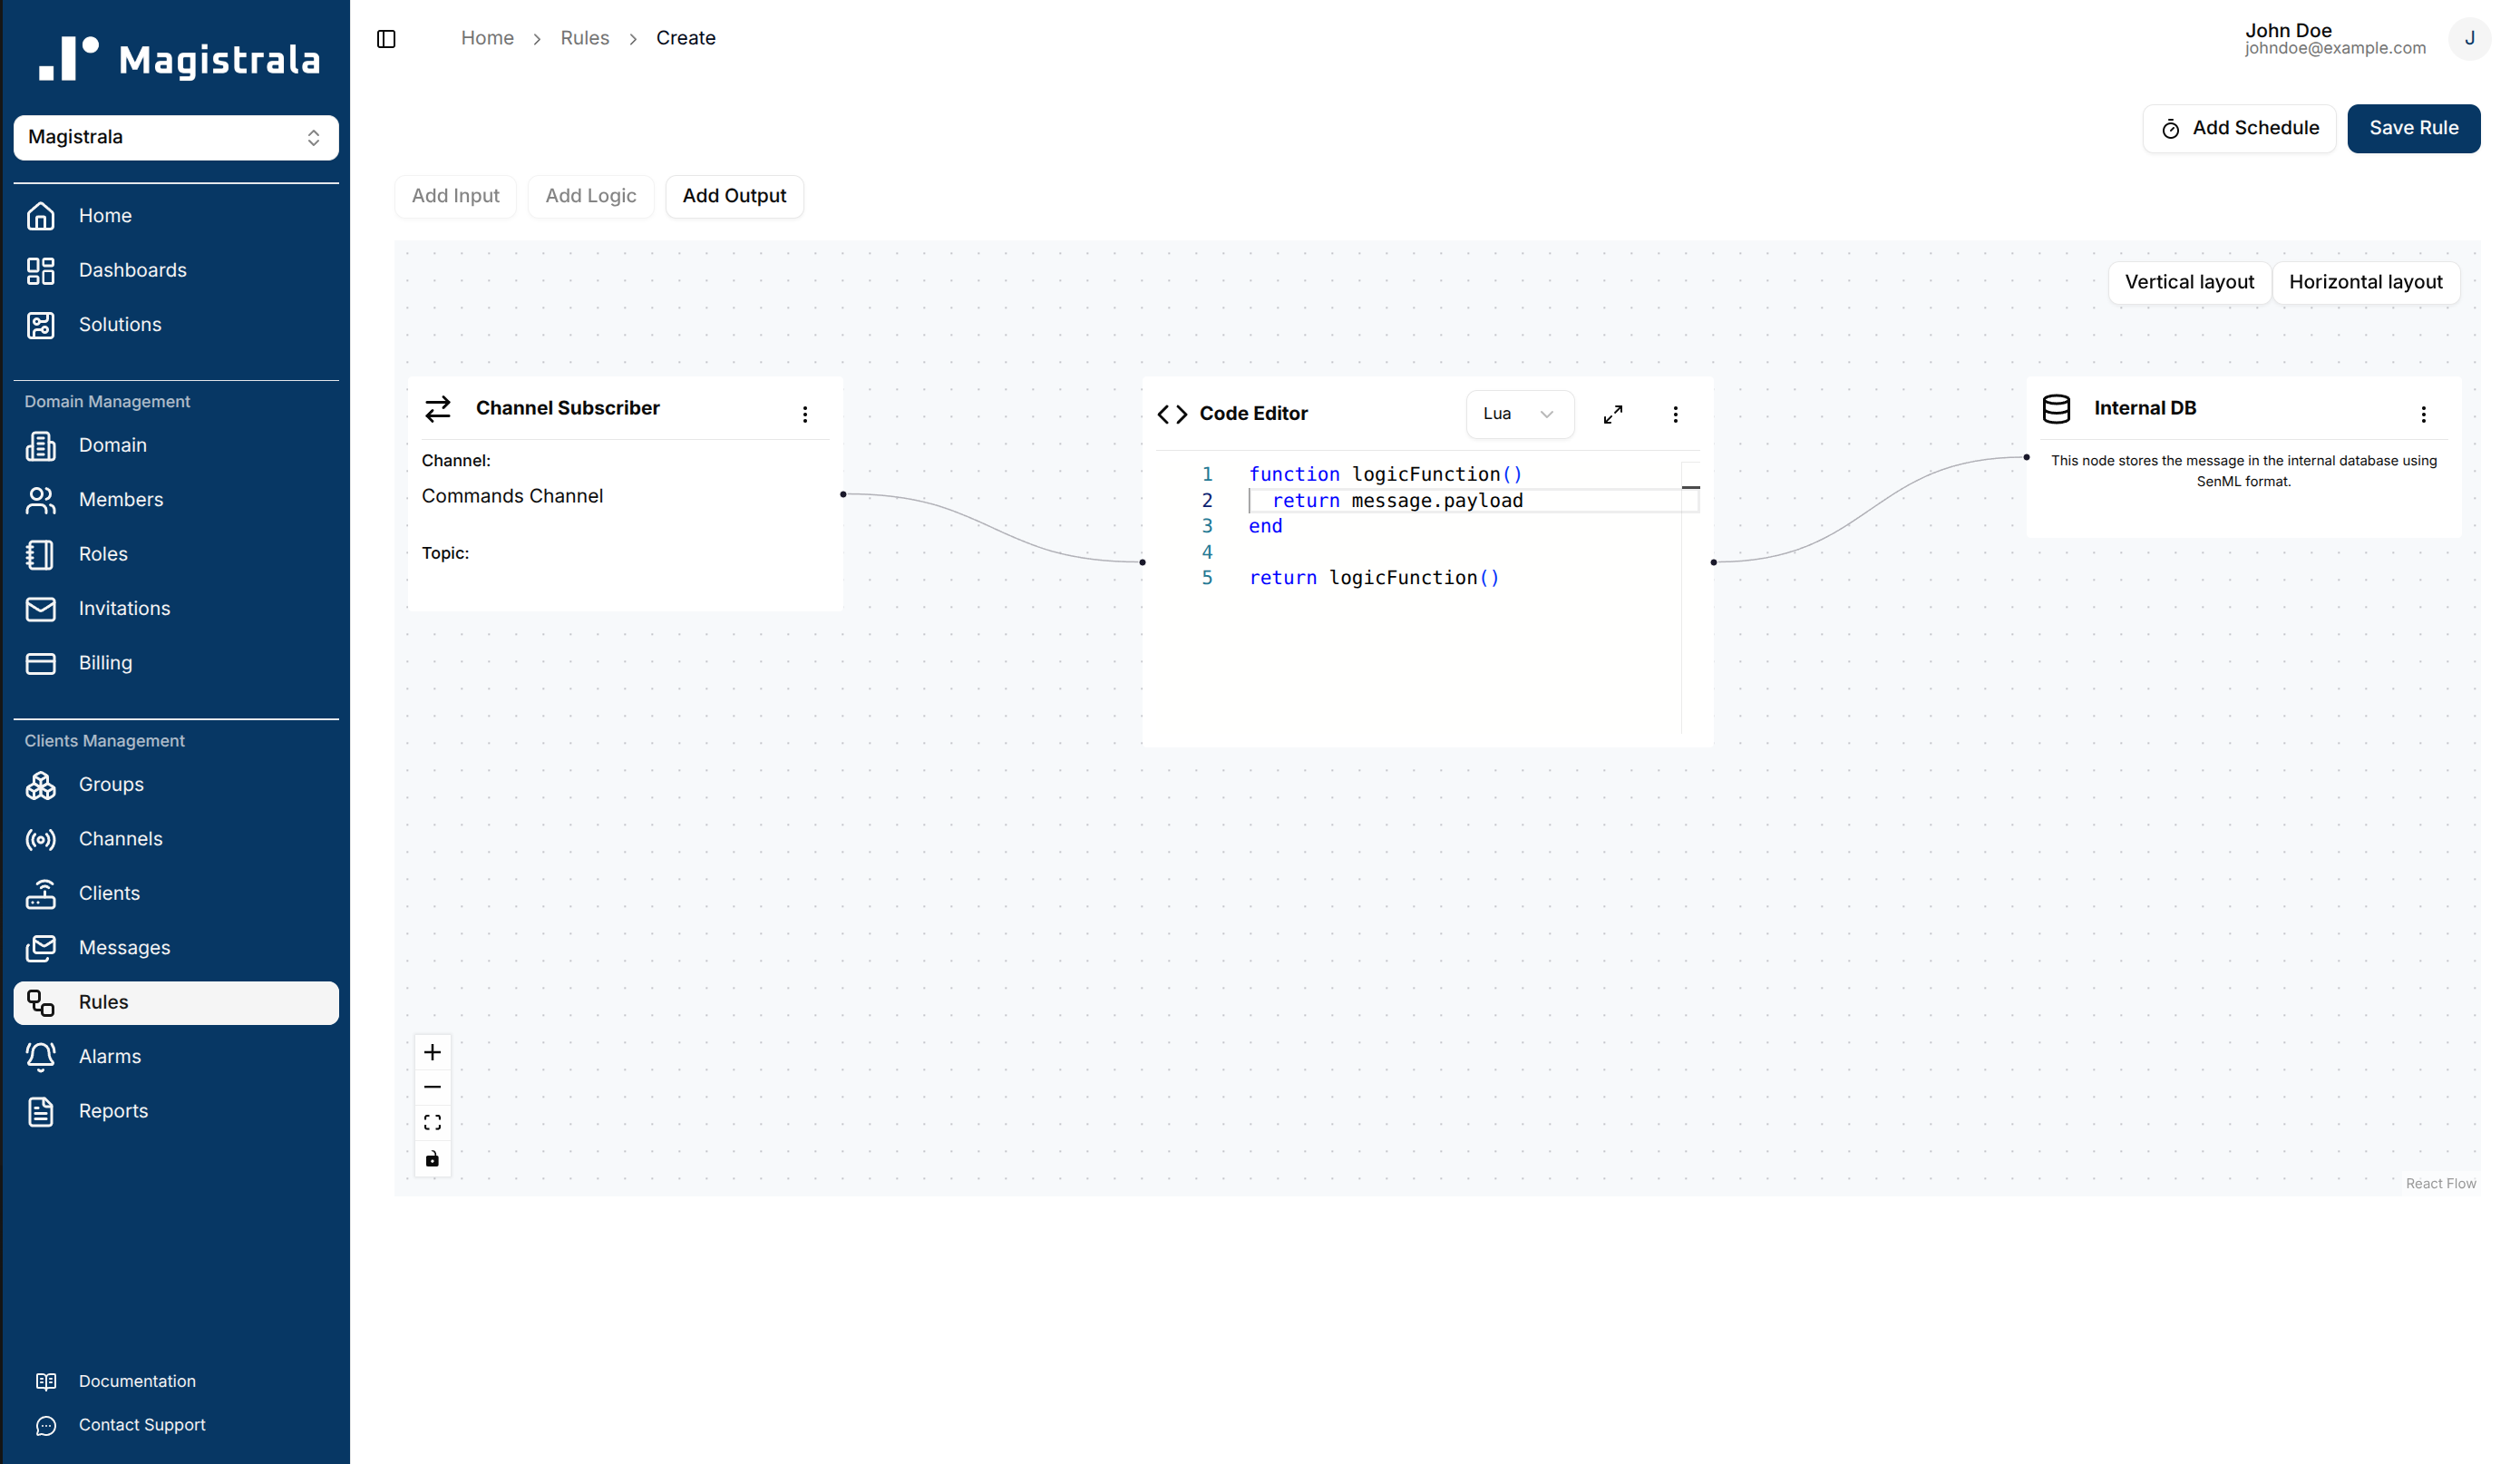Viewport: 2520px width, 1464px height.
Task: Click the Reports document icon
Action: tap(41, 1112)
